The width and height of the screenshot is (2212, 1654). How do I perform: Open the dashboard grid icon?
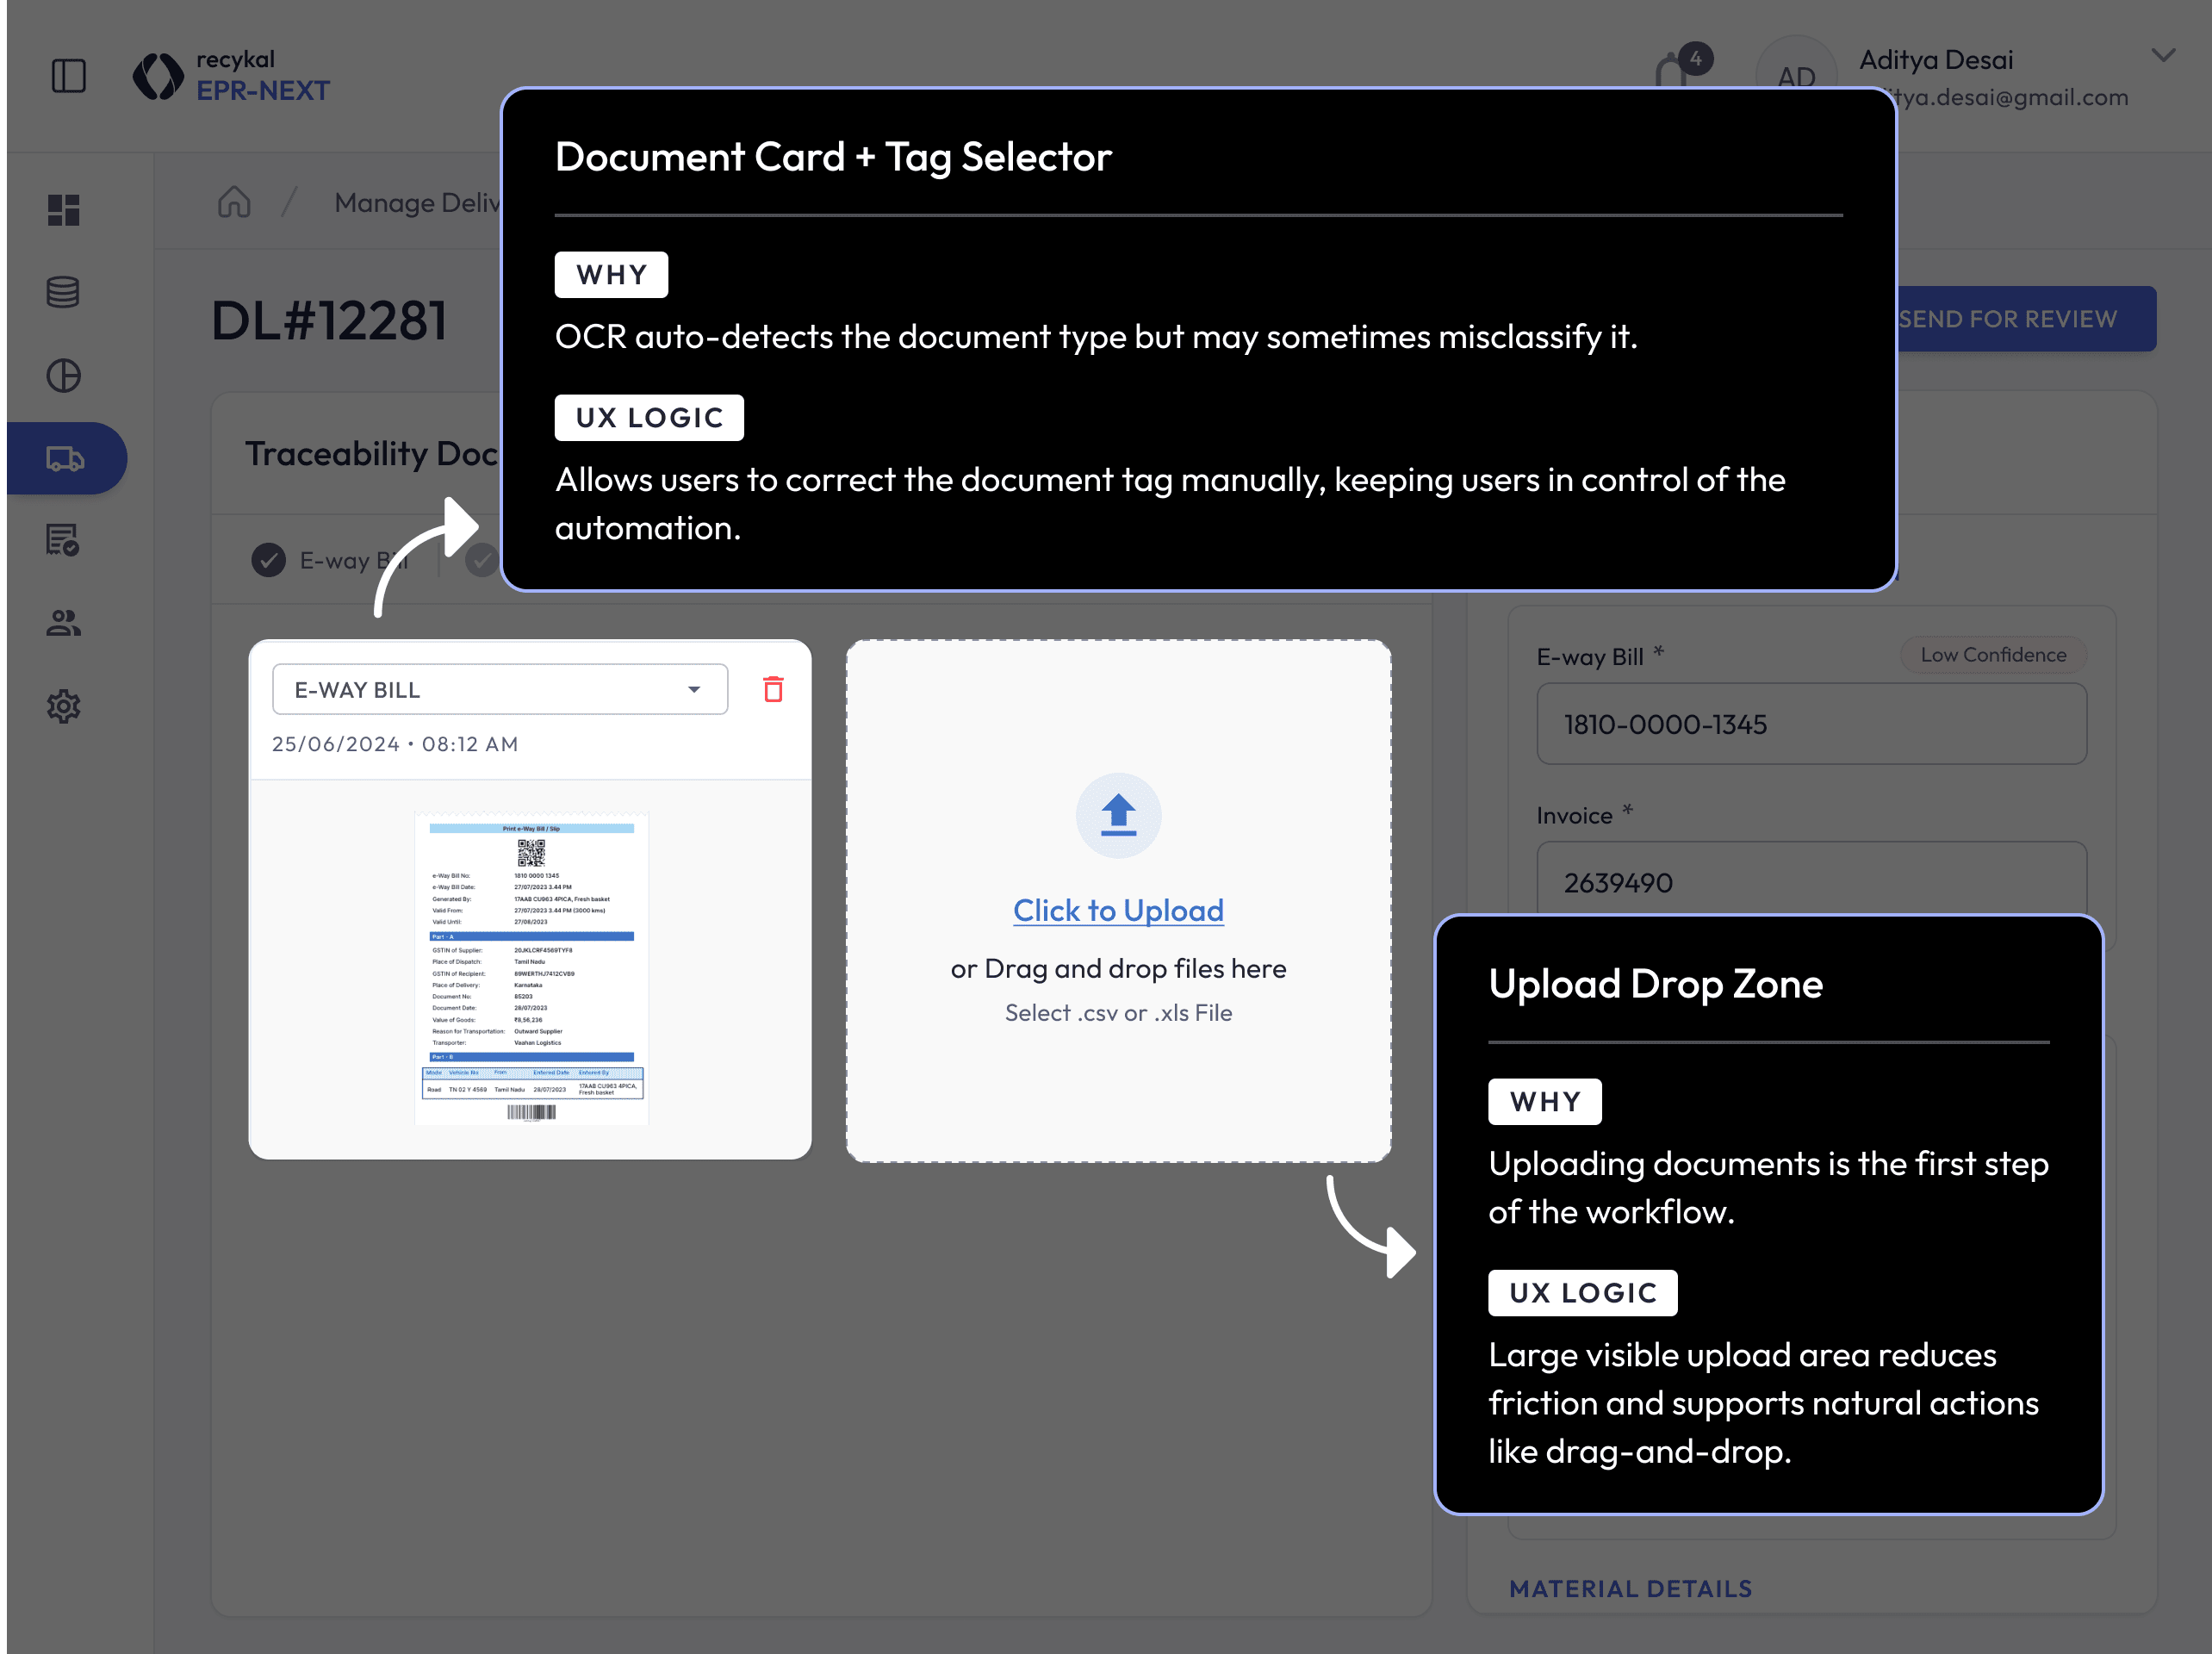coord(63,210)
